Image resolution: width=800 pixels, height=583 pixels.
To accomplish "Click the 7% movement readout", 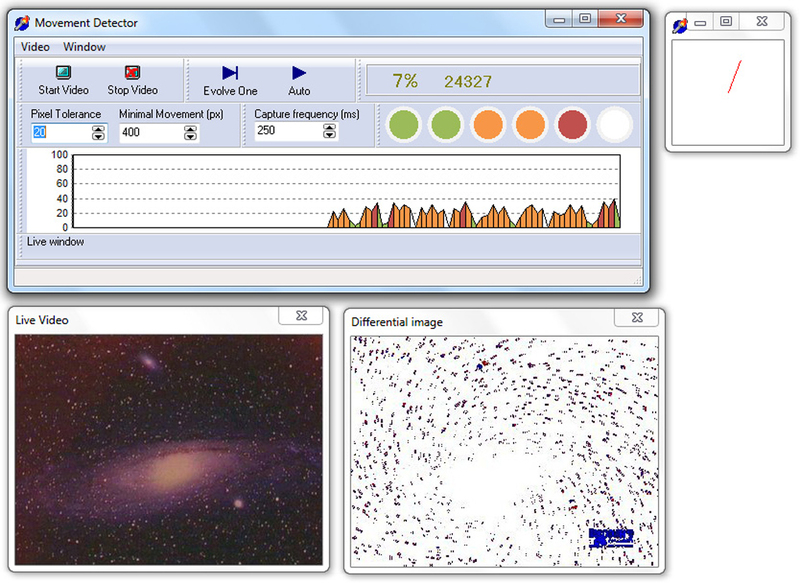I will point(405,81).
